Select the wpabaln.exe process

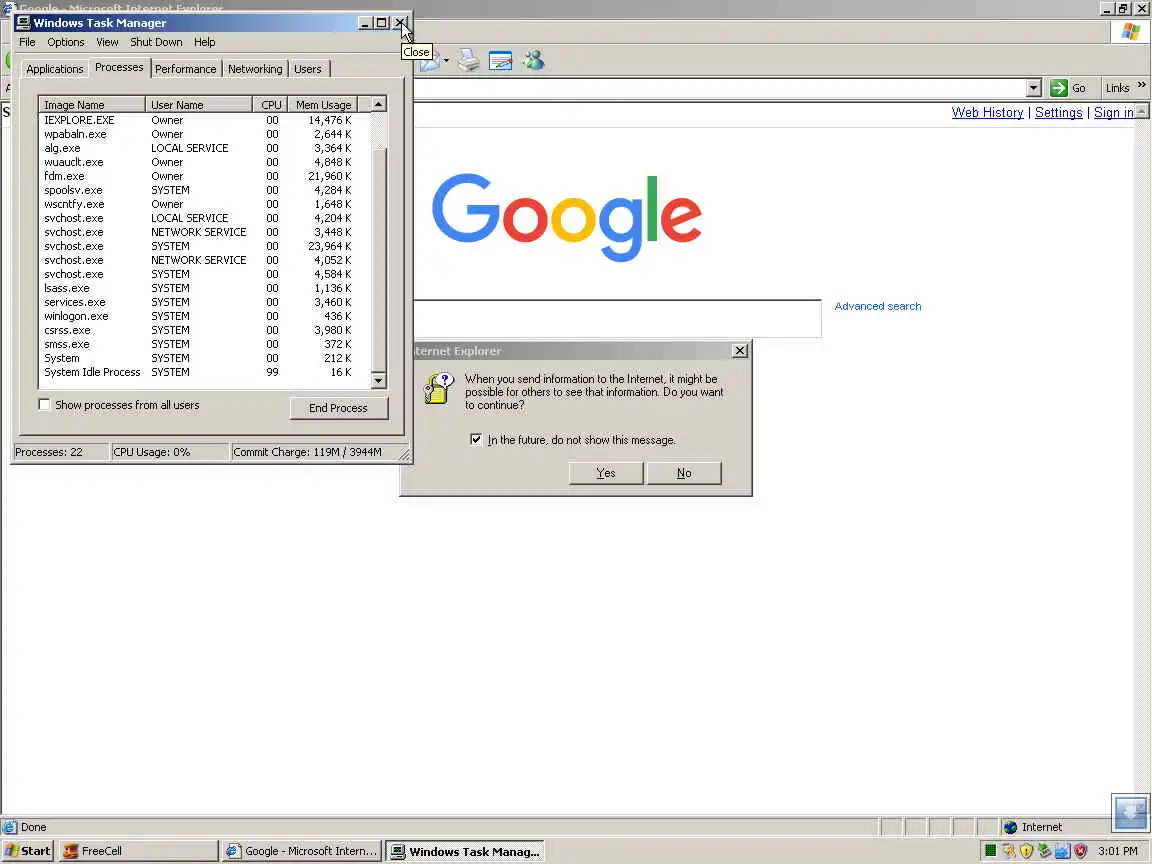[x=205, y=134]
